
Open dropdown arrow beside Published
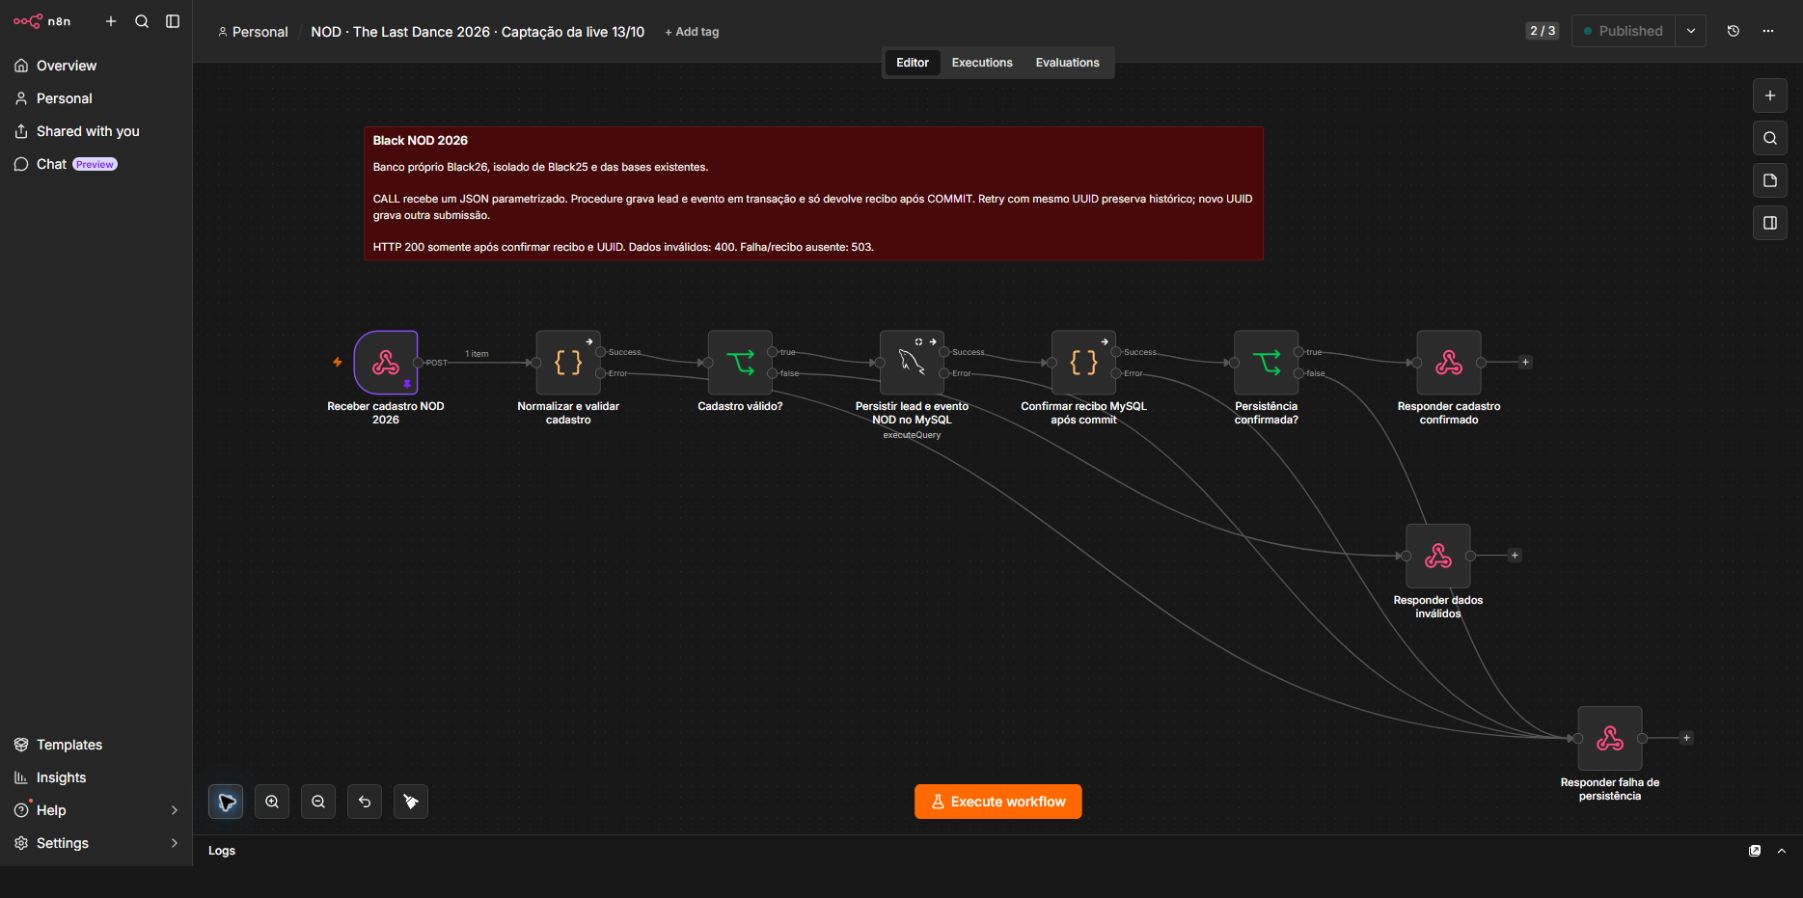point(1691,31)
